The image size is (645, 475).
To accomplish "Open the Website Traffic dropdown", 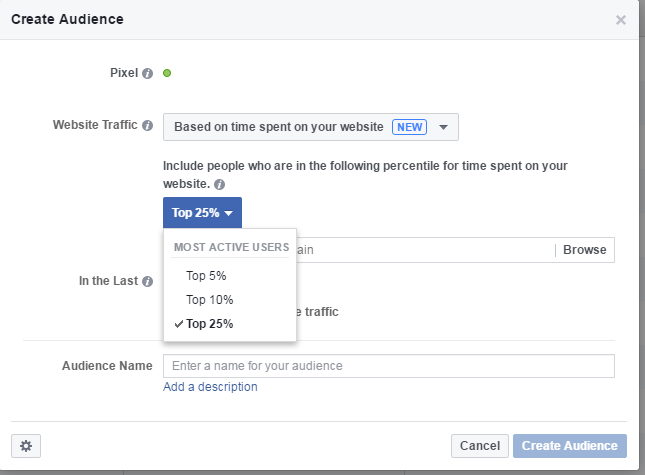I will 311,127.
